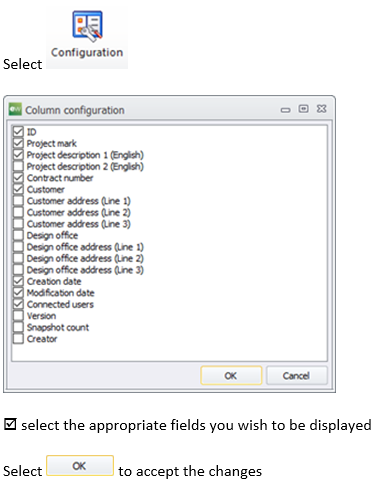This screenshot has width=385, height=482.
Task: Enable Design office address (Line 2)
Action: [x=18, y=258]
